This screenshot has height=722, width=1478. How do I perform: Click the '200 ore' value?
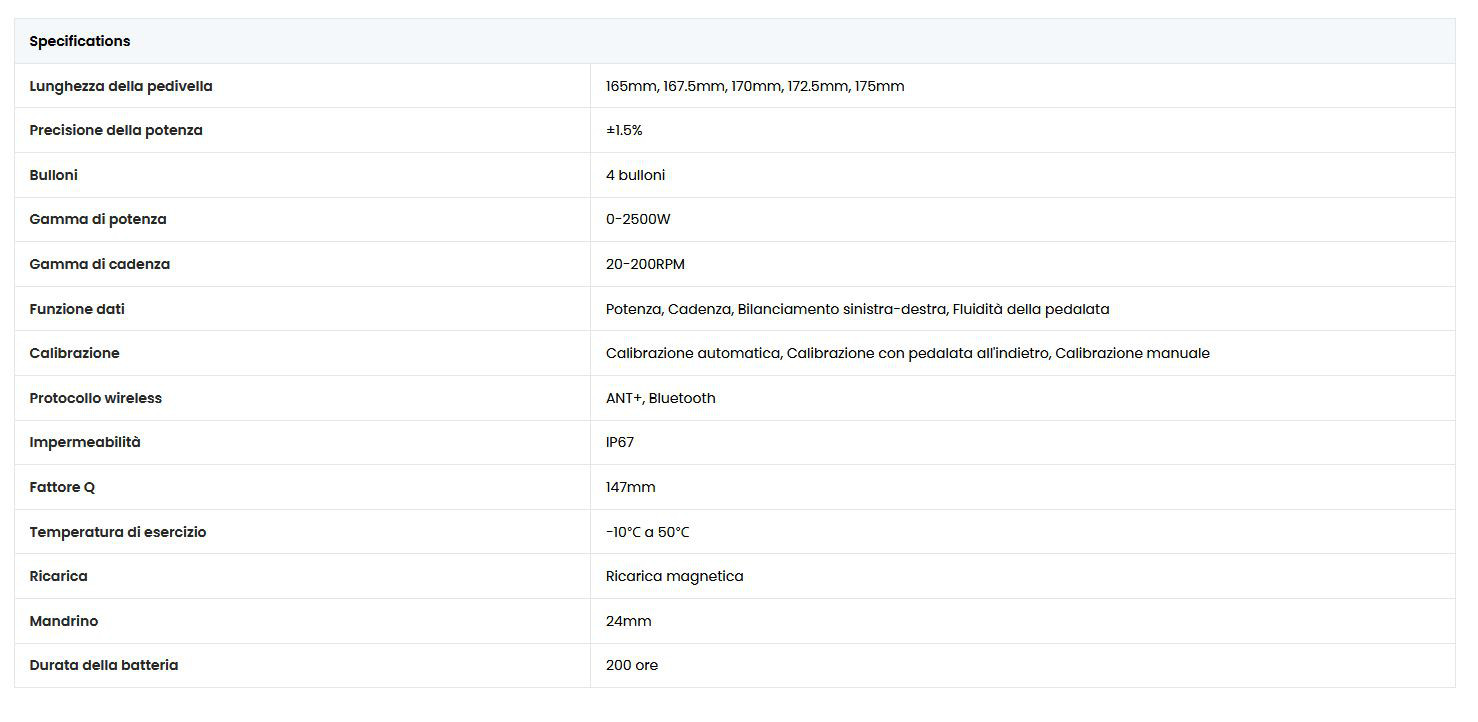point(632,665)
